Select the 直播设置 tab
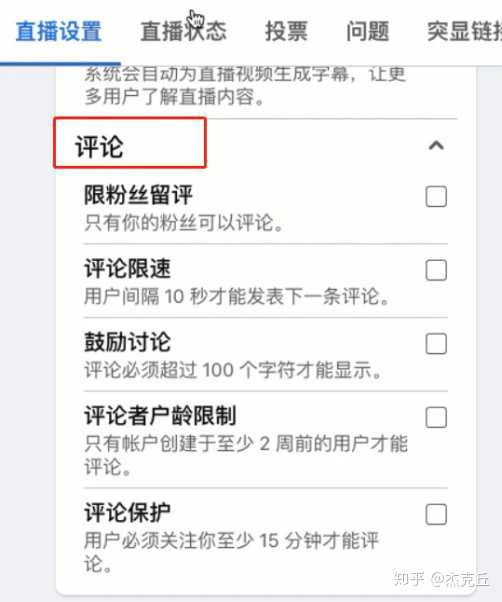 [59, 31]
